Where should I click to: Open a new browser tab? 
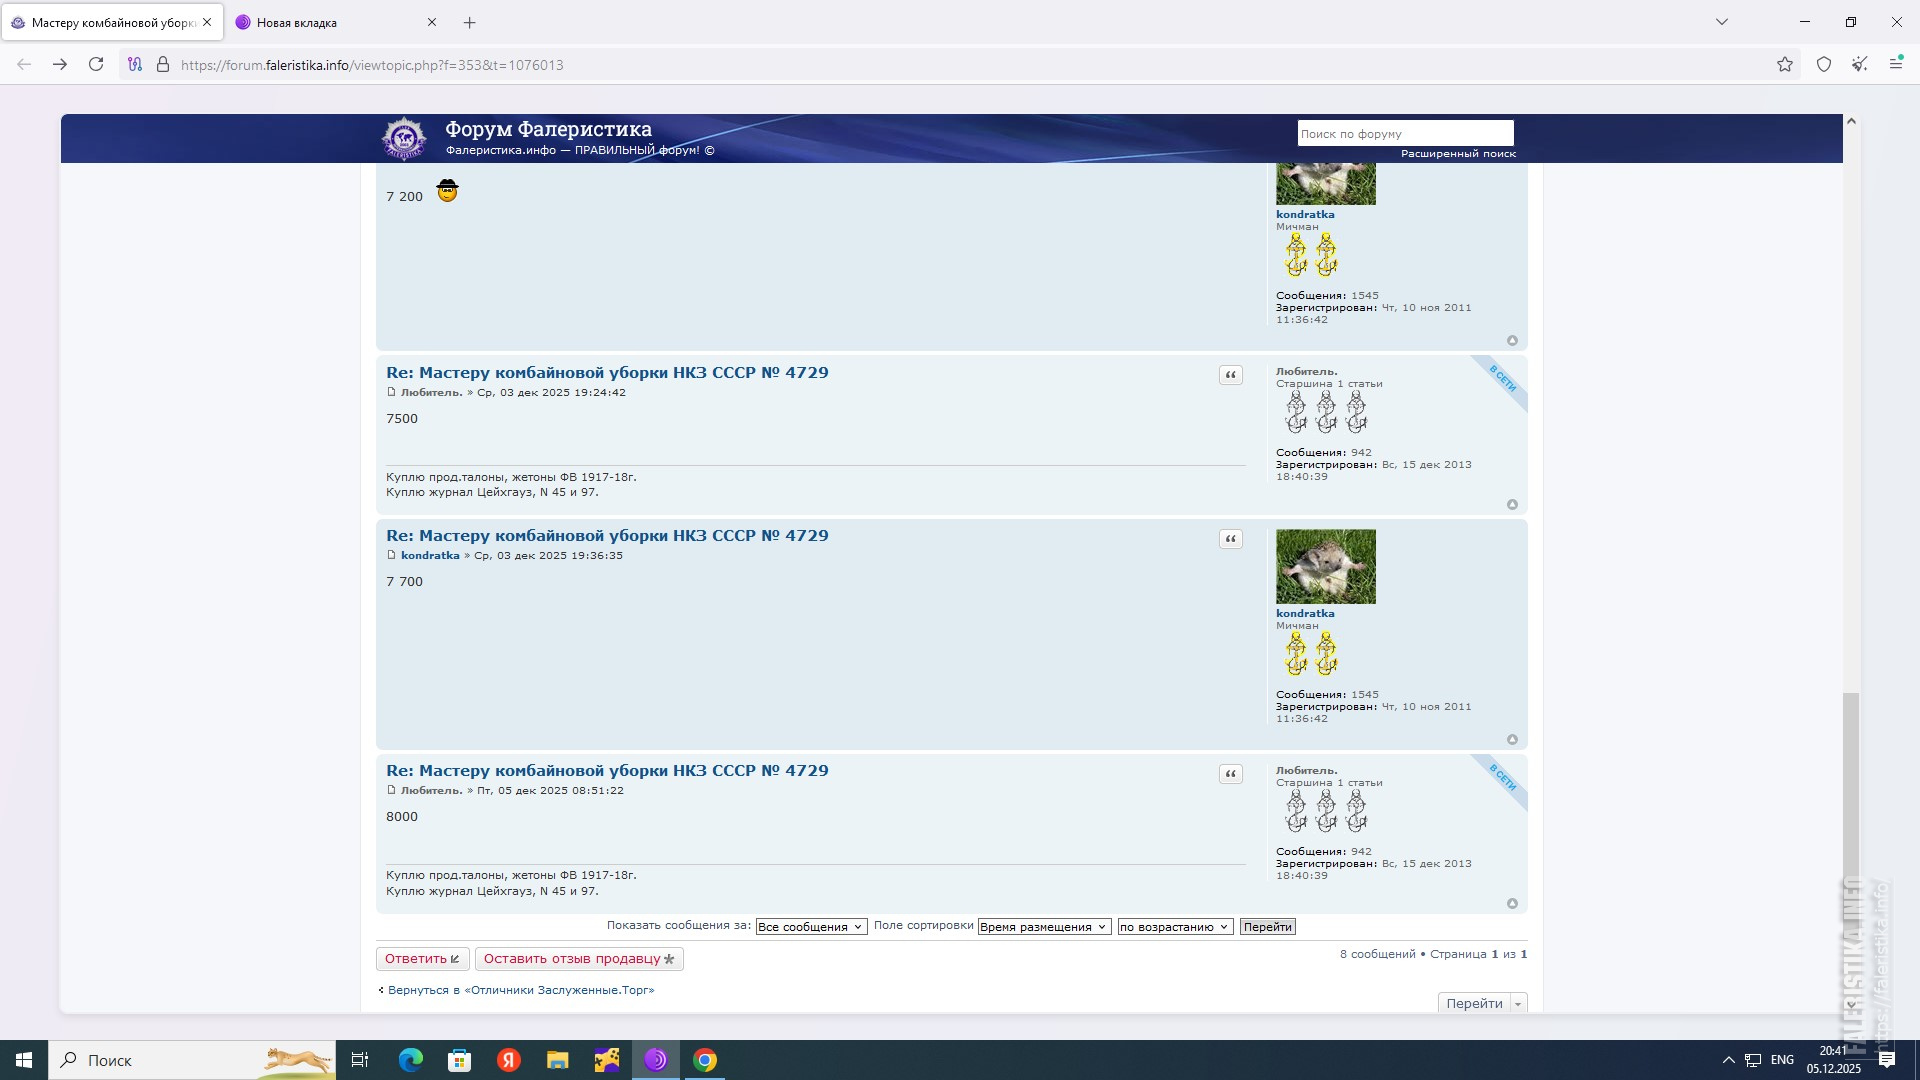(x=470, y=22)
